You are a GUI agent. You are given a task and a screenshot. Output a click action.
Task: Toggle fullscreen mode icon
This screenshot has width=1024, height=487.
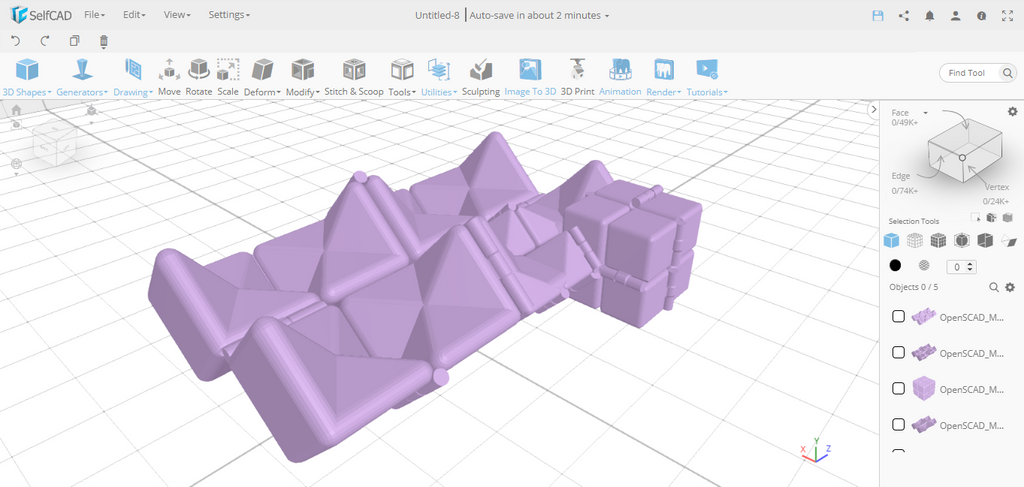click(x=1007, y=16)
